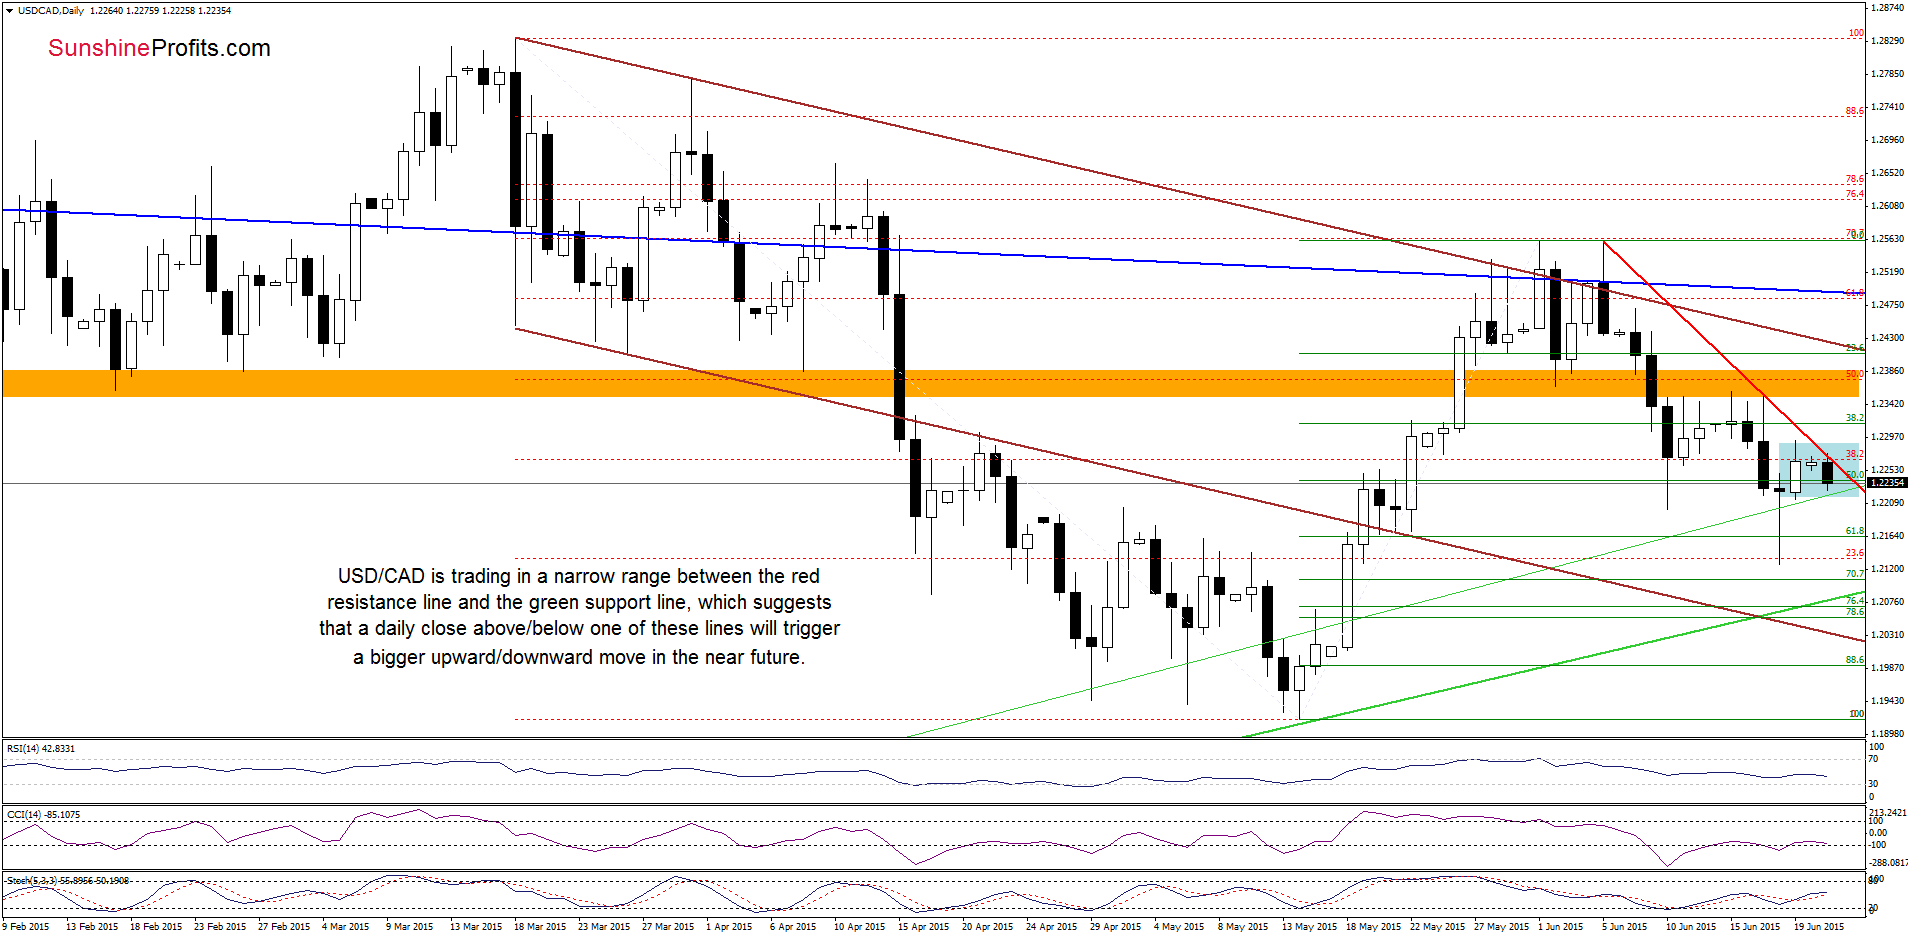Click the green 70.7 Fibonacci level label
1908x935 pixels.
(1855, 574)
